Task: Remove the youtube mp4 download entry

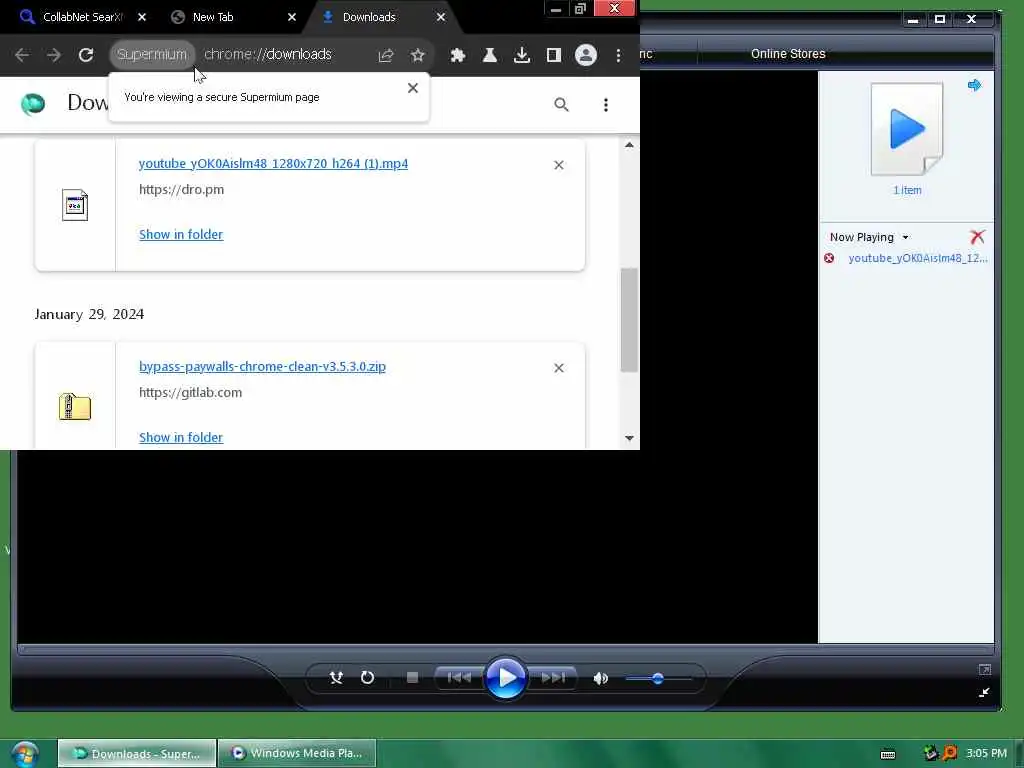Action: [559, 165]
